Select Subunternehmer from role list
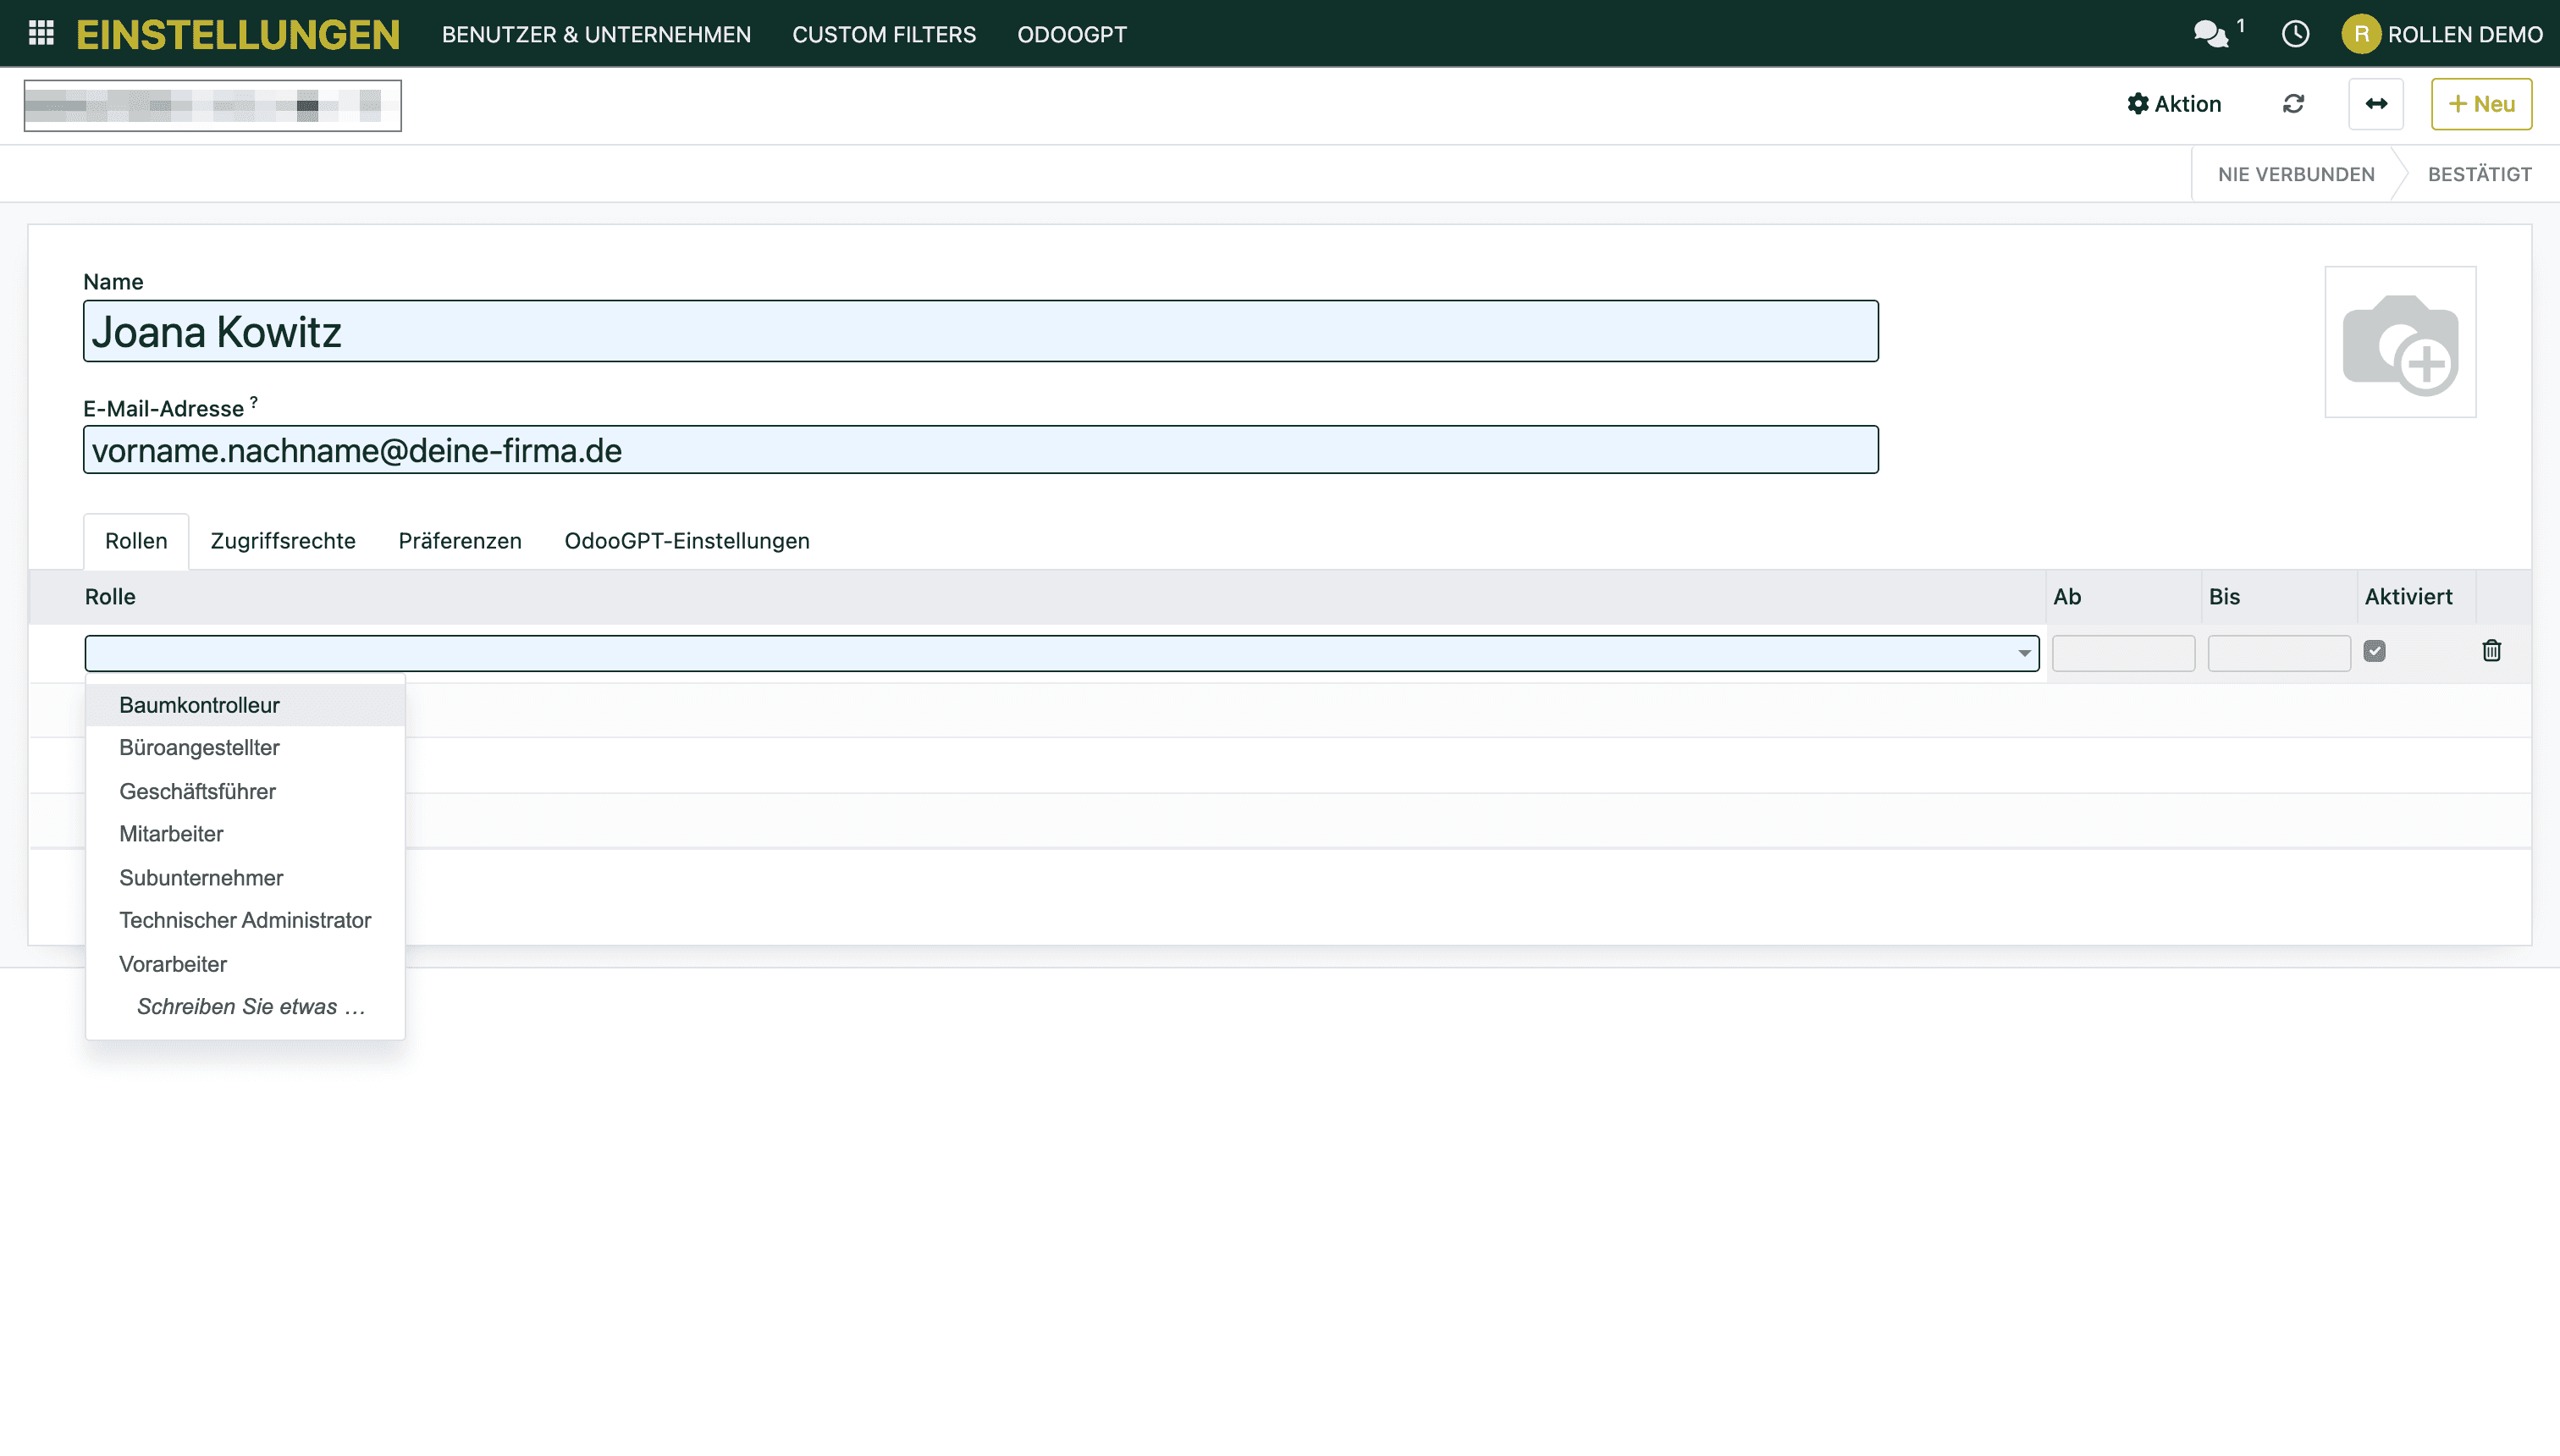The height and width of the screenshot is (1456, 2560). point(245,878)
